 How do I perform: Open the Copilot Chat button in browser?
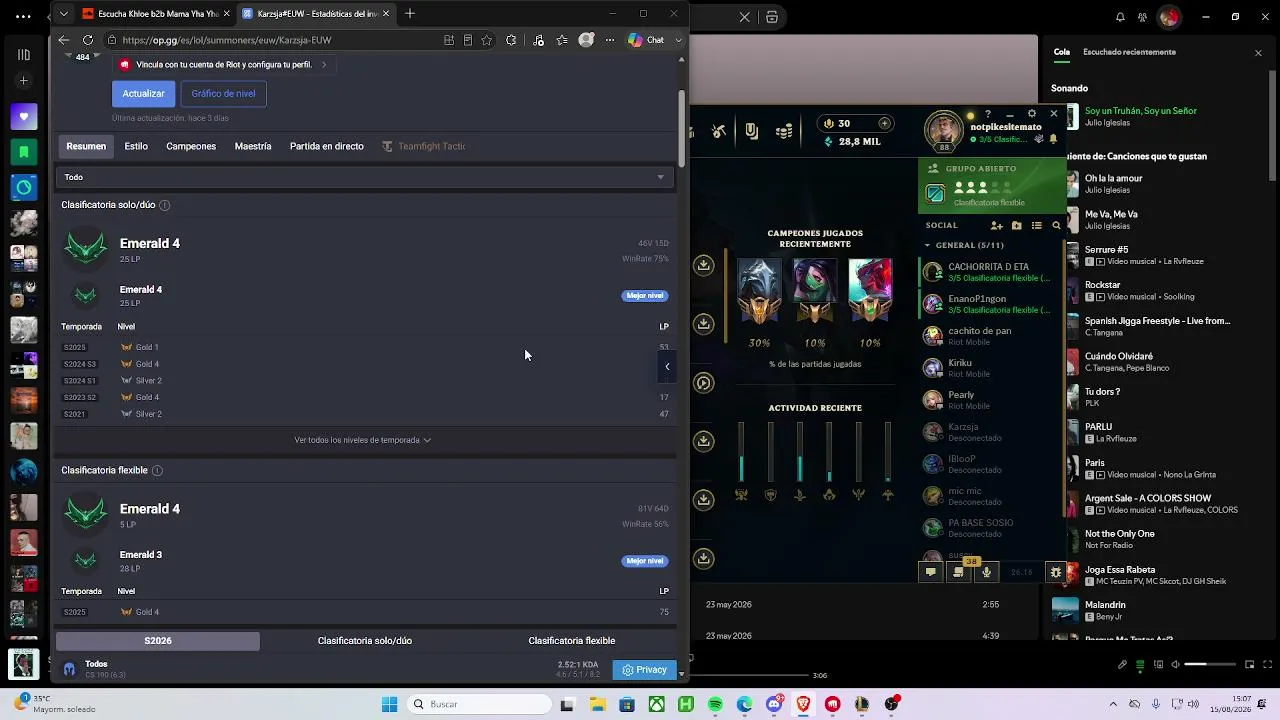point(646,40)
